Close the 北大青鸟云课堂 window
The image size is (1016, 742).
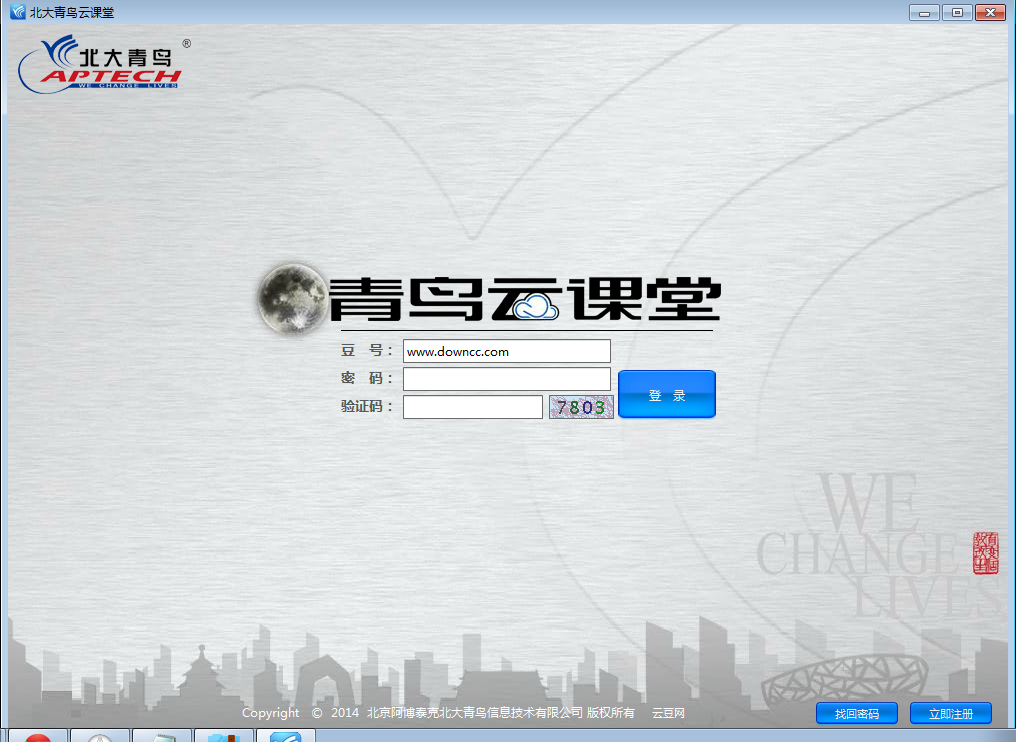point(990,12)
